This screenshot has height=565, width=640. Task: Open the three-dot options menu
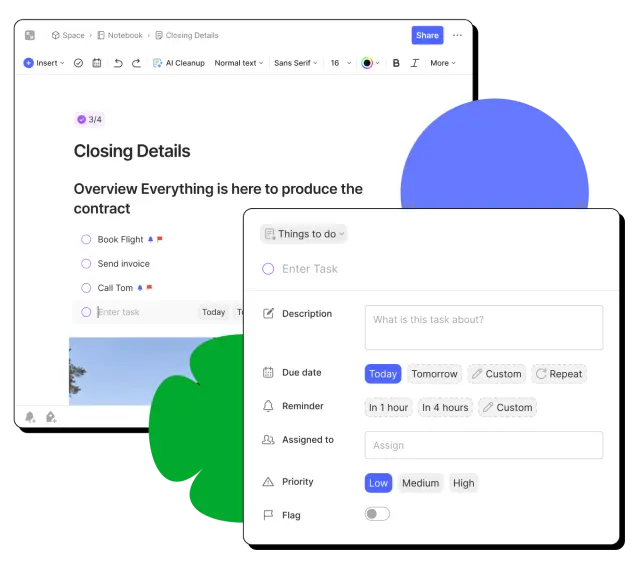pyautogui.click(x=457, y=35)
